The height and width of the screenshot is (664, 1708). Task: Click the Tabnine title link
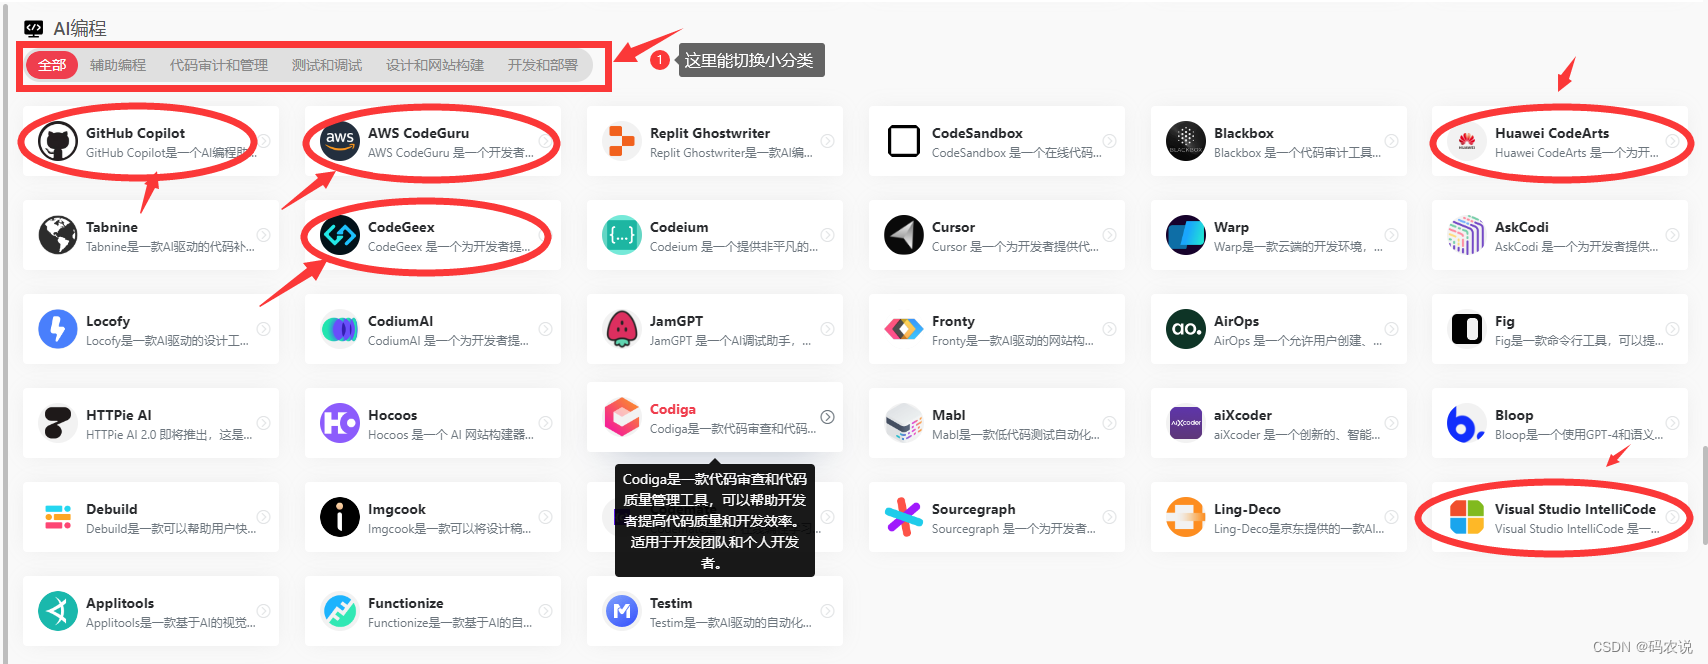tap(112, 227)
